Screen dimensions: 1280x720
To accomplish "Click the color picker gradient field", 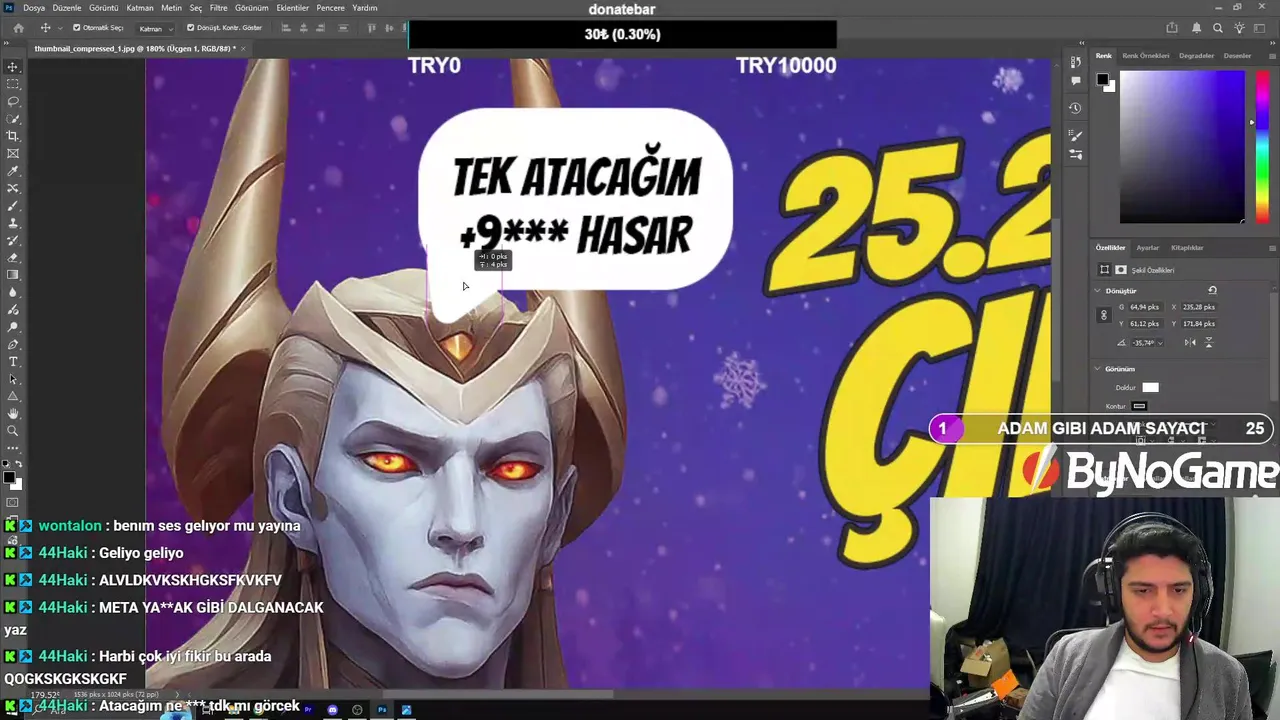I will pos(1183,147).
